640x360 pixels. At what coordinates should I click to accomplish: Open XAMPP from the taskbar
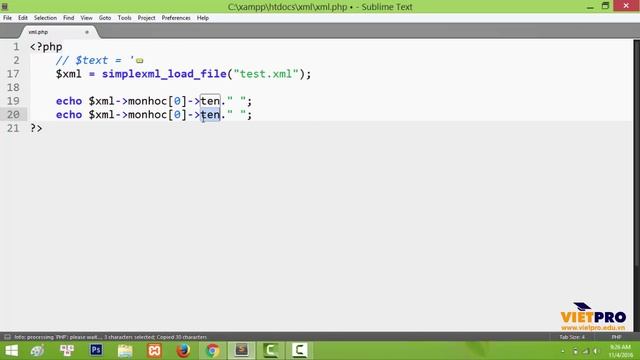point(154,351)
